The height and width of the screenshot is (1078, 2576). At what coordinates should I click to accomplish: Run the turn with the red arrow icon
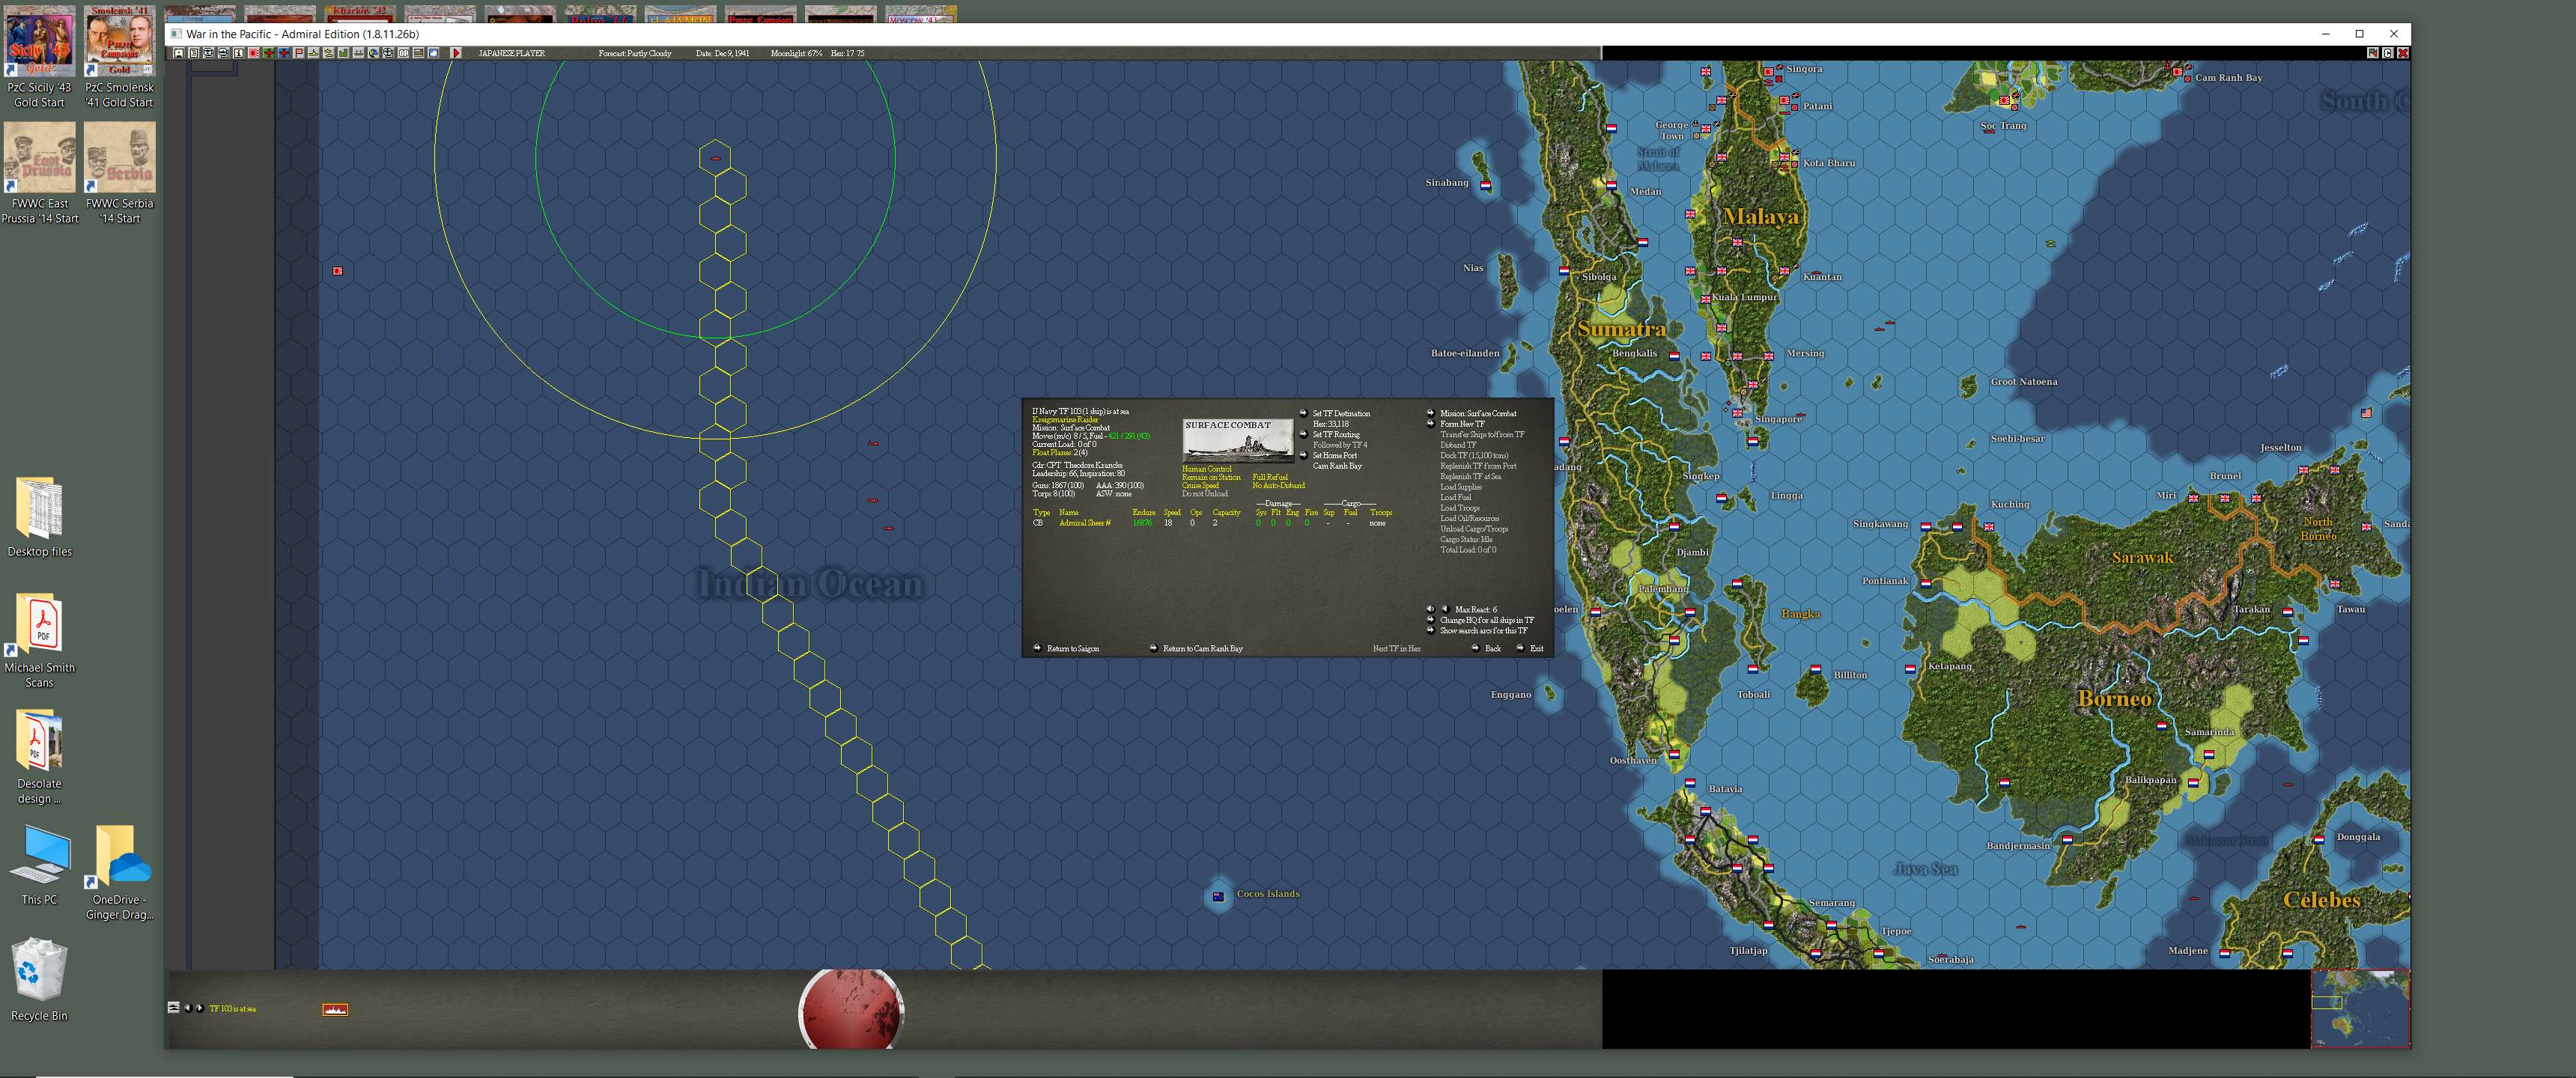[457, 52]
